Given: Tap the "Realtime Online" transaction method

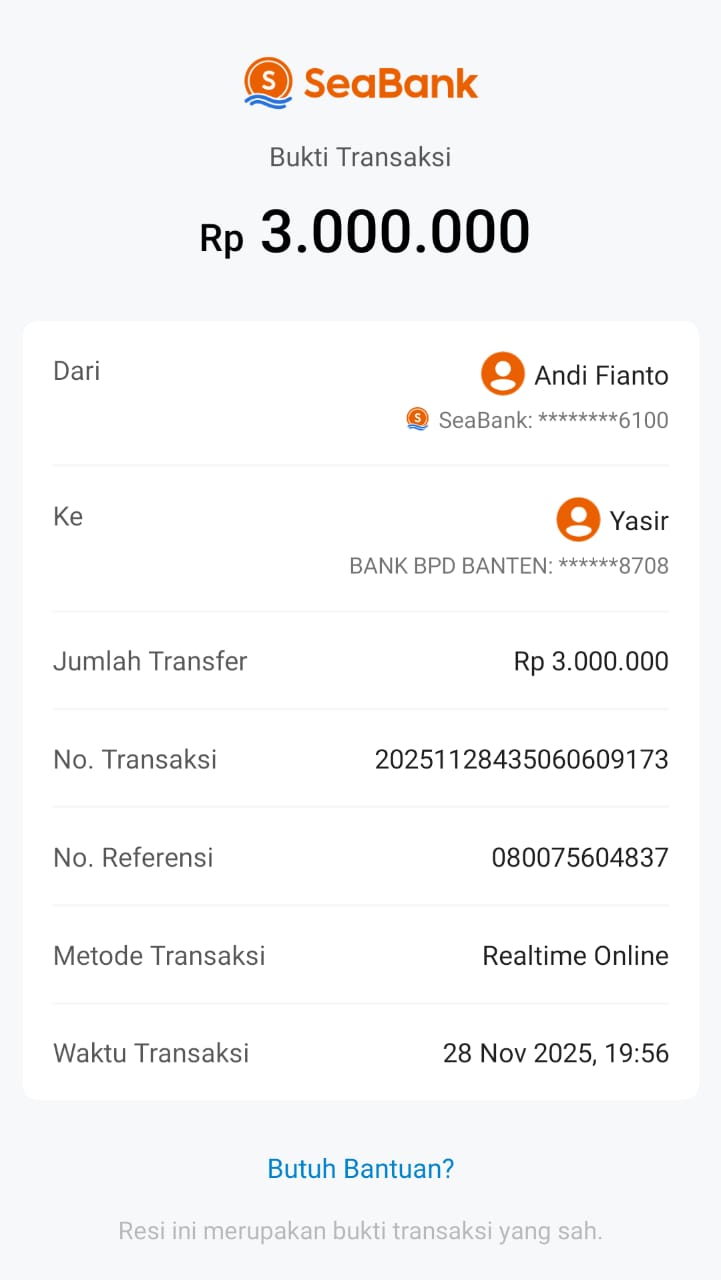Looking at the screenshot, I should (575, 955).
